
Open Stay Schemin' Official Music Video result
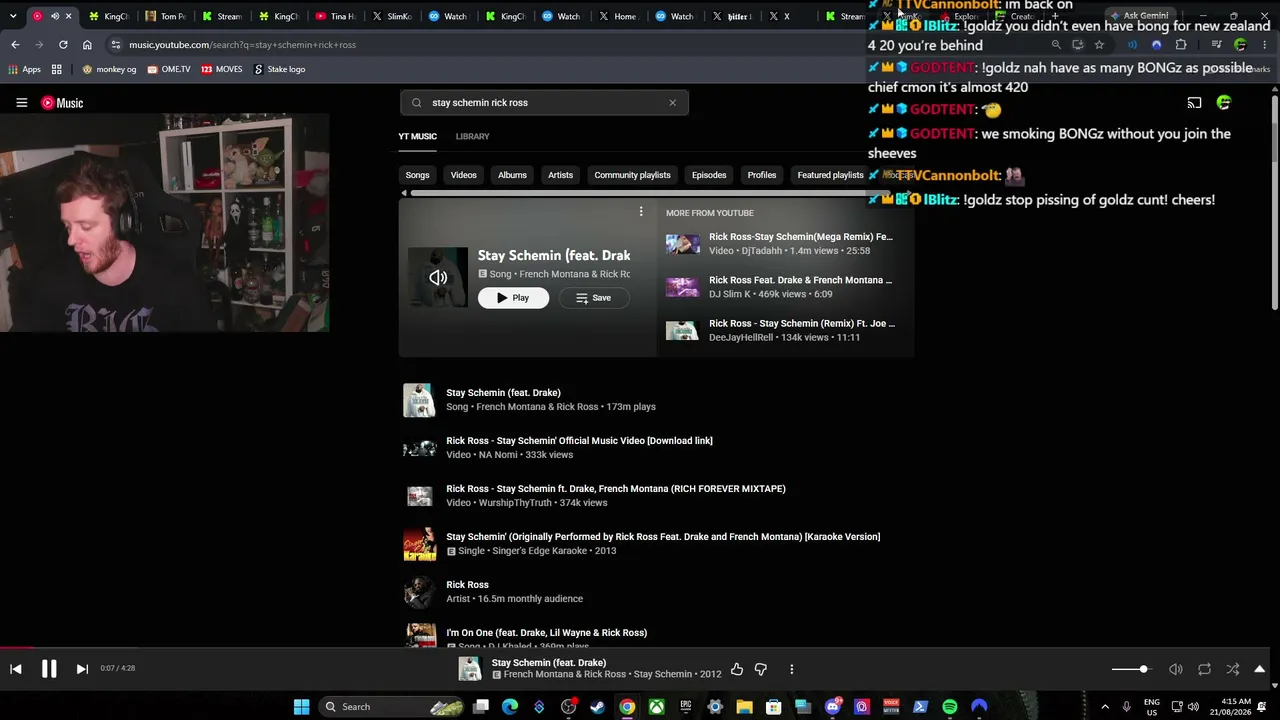(579, 441)
